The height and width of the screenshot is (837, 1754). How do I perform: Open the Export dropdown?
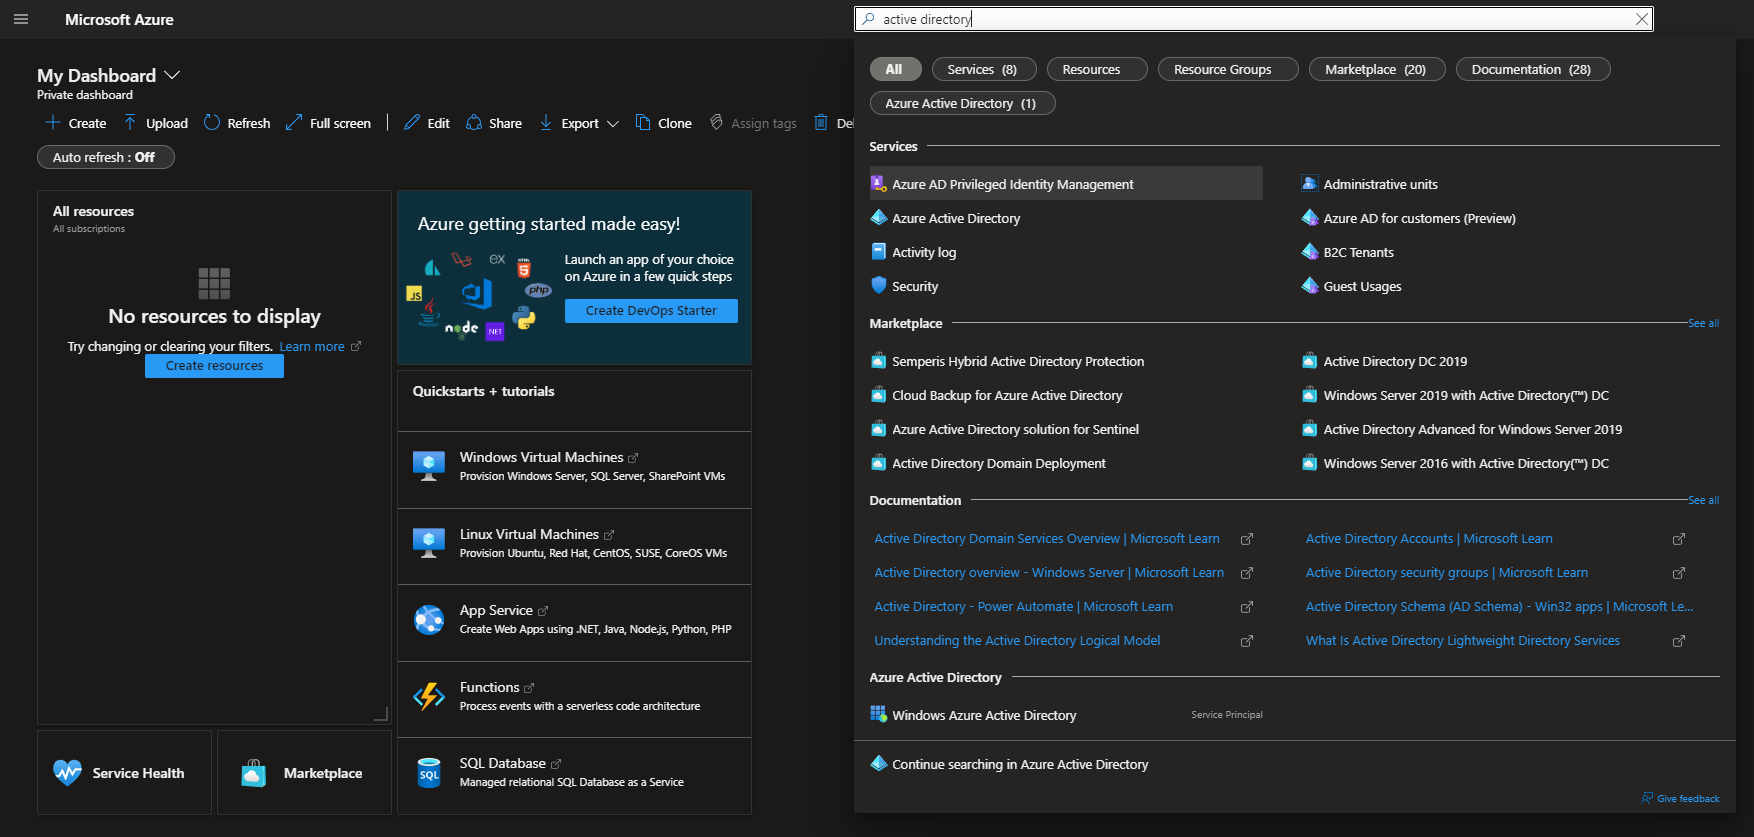point(579,123)
